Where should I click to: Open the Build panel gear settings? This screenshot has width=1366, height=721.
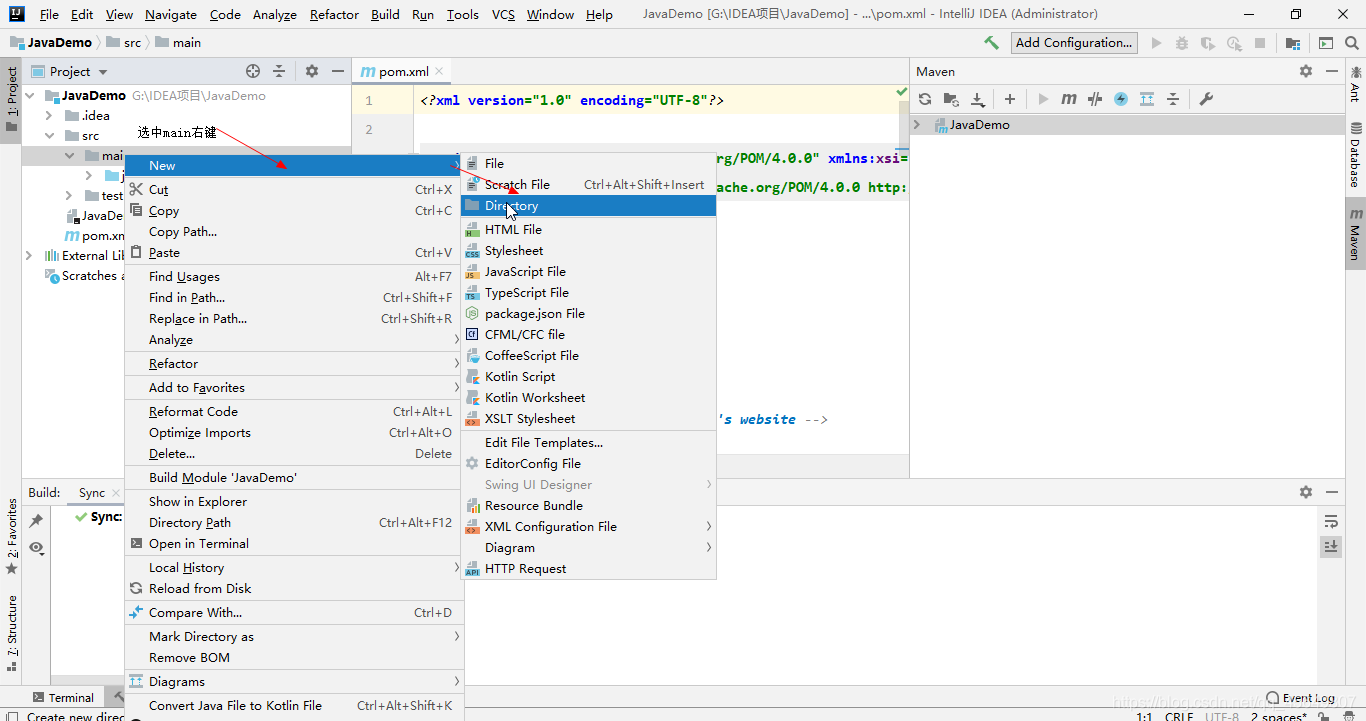(x=1306, y=492)
